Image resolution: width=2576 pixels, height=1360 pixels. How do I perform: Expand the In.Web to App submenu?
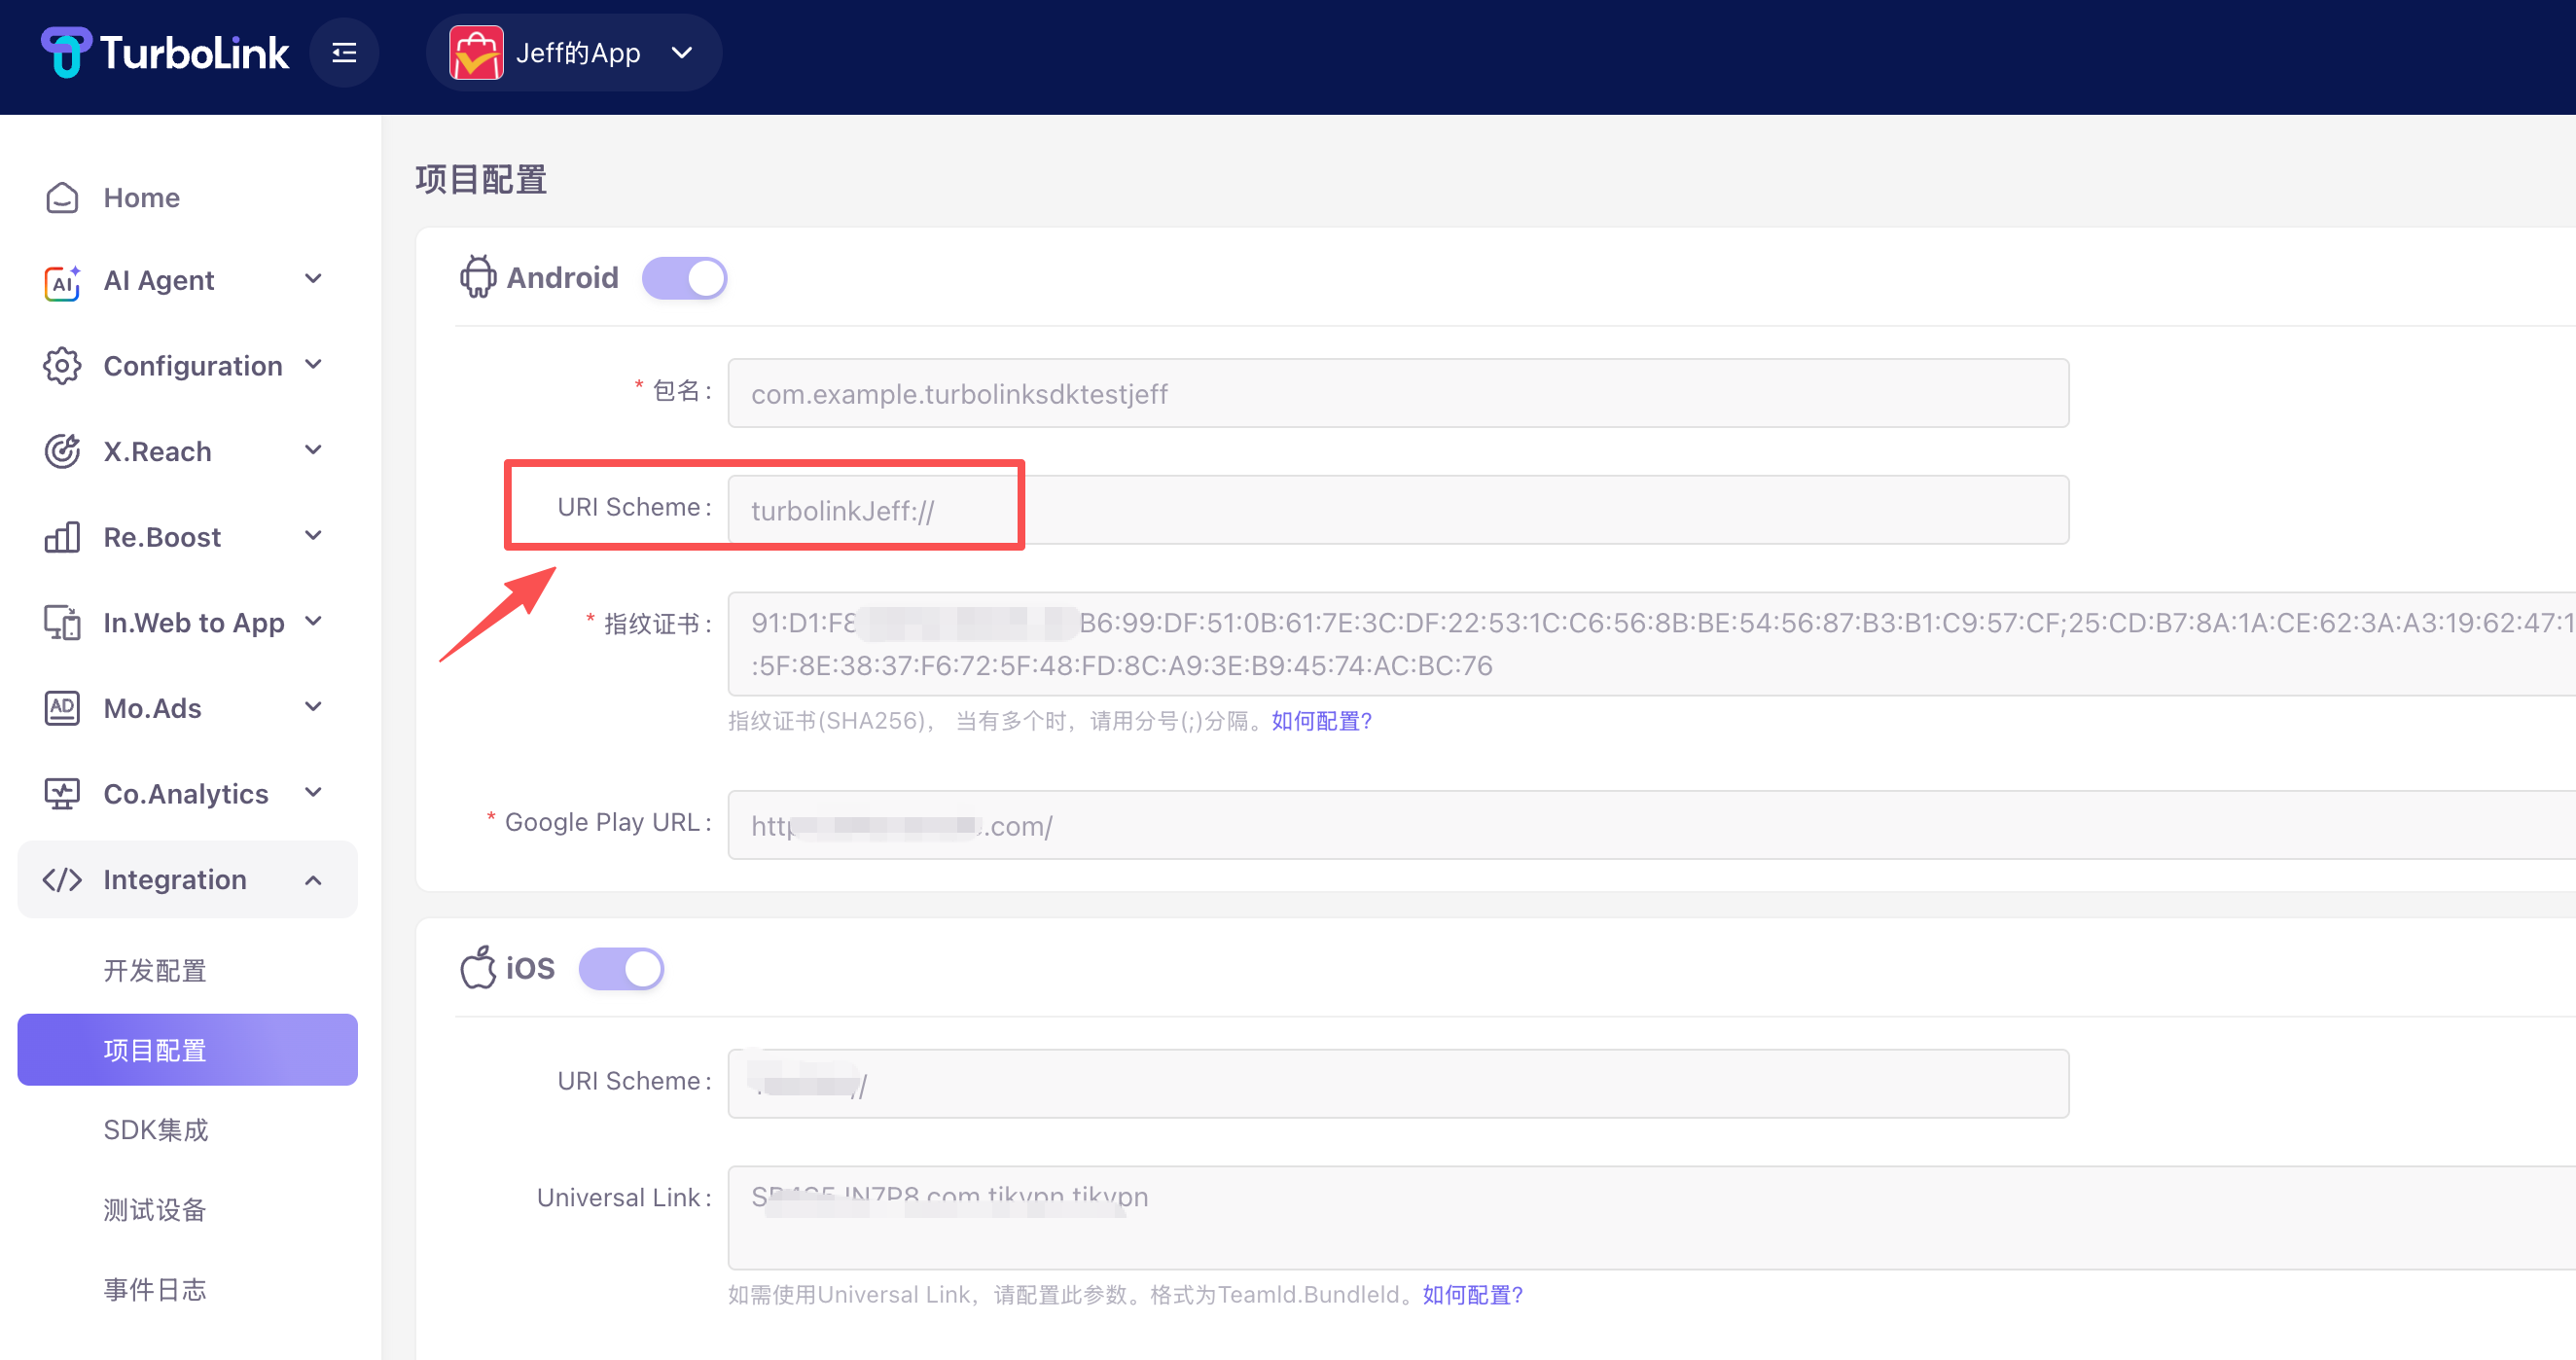tap(313, 622)
